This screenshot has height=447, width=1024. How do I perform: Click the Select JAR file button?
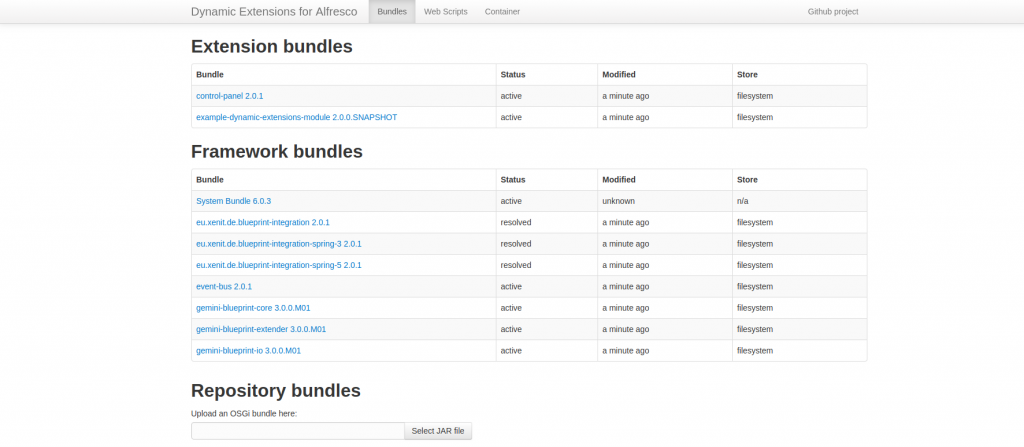(438, 431)
